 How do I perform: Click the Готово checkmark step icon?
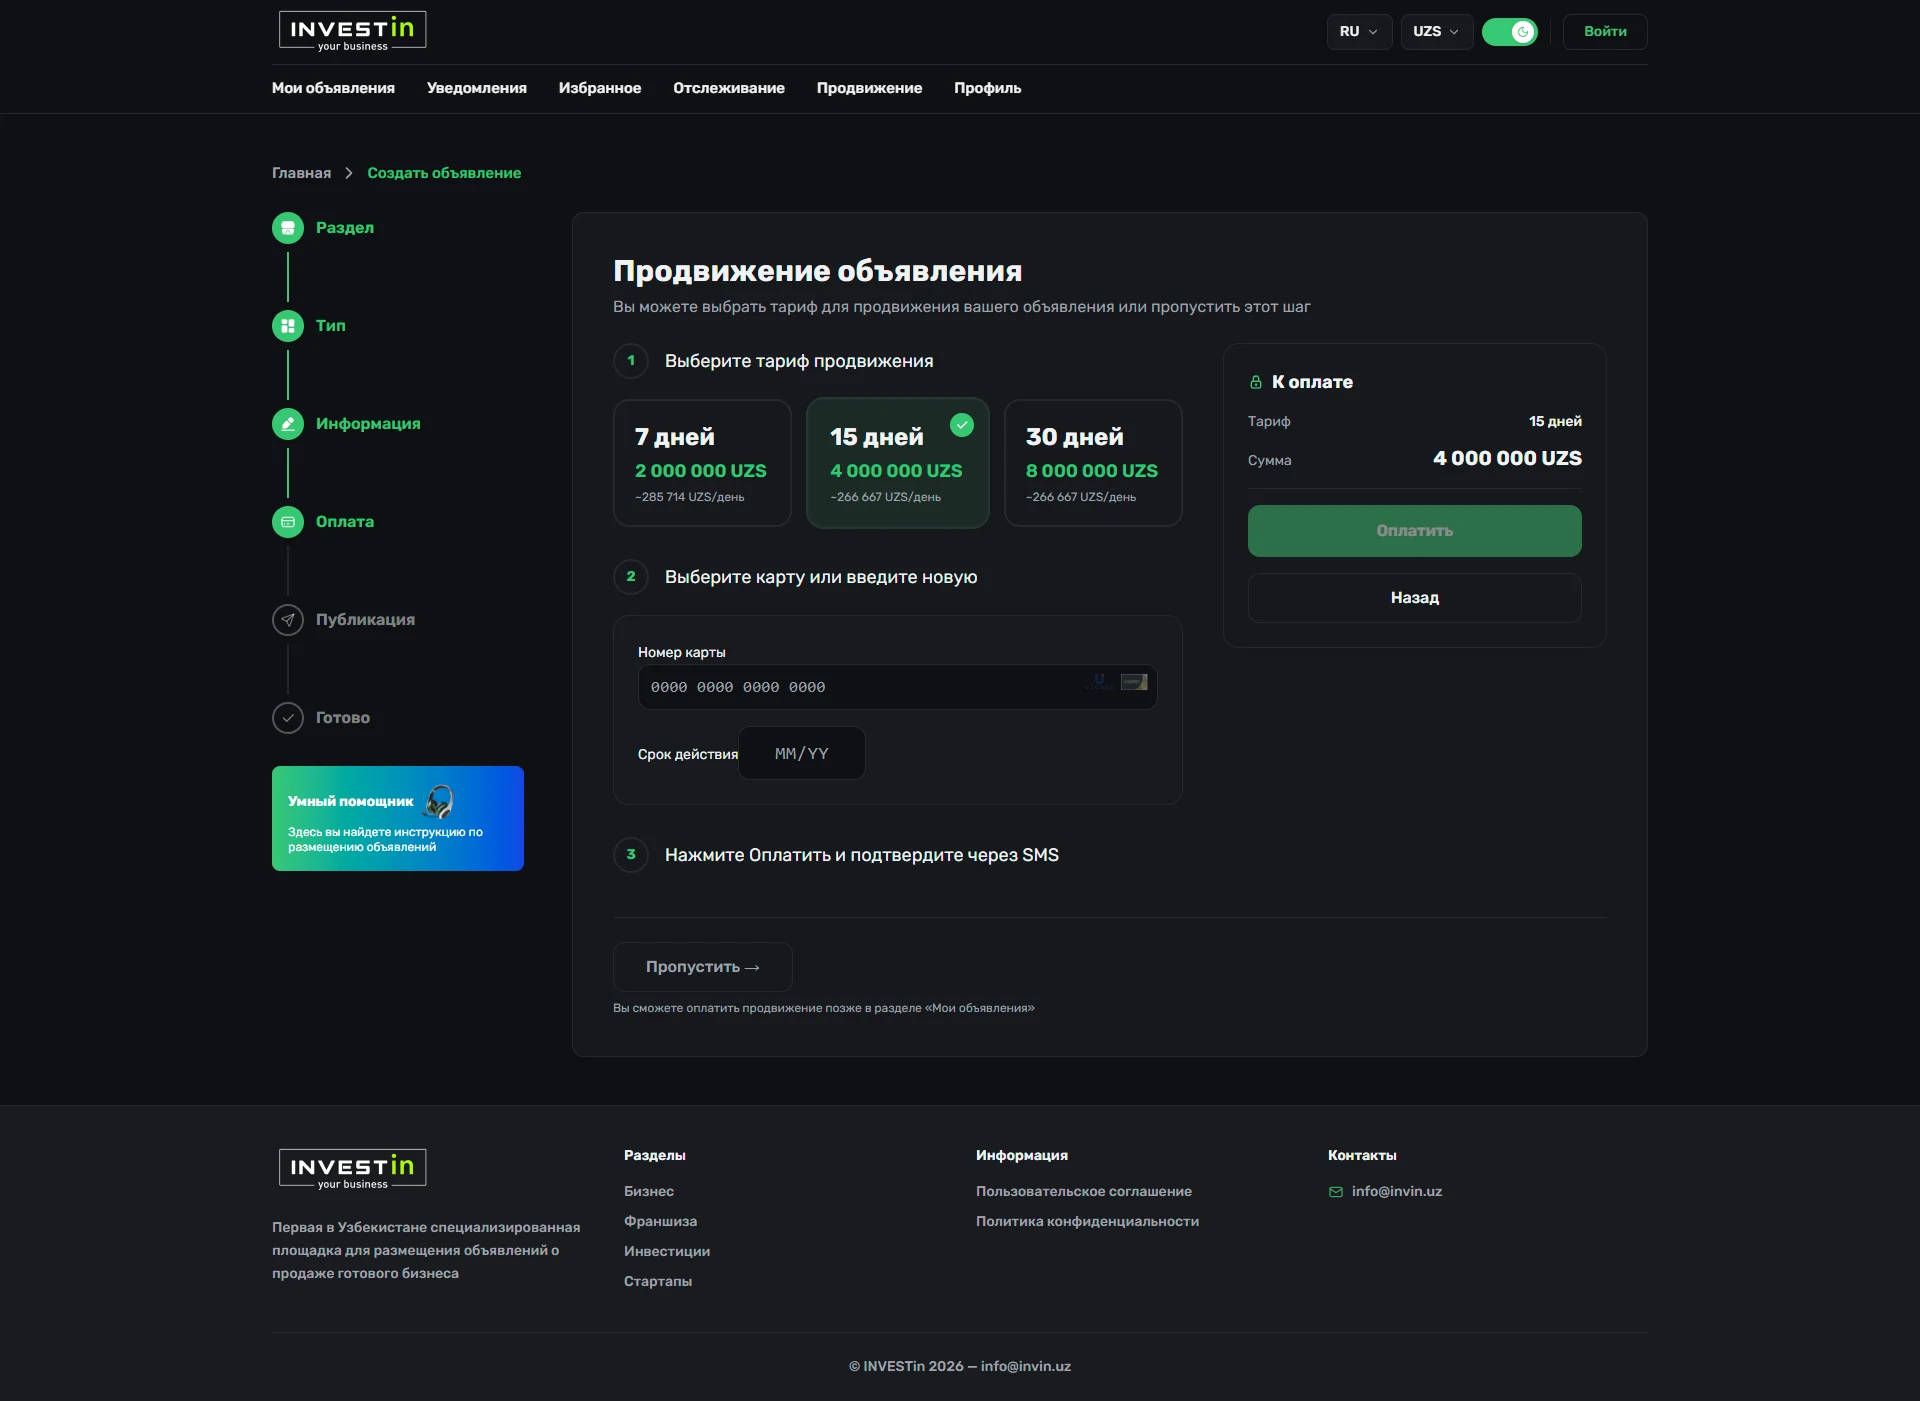point(288,718)
